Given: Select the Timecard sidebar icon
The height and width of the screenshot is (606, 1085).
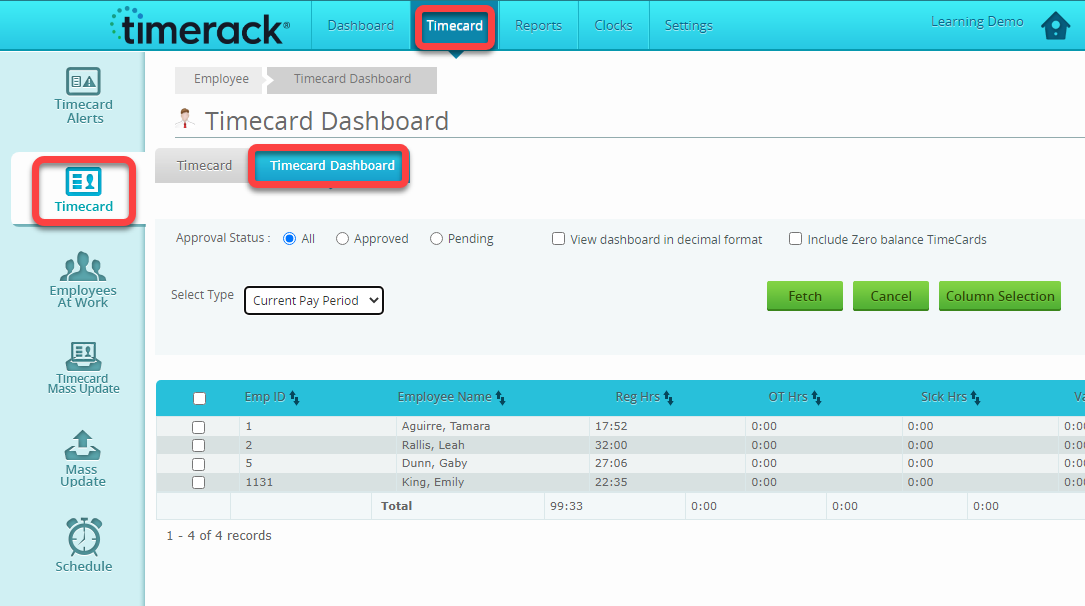Looking at the screenshot, I should point(83,188).
